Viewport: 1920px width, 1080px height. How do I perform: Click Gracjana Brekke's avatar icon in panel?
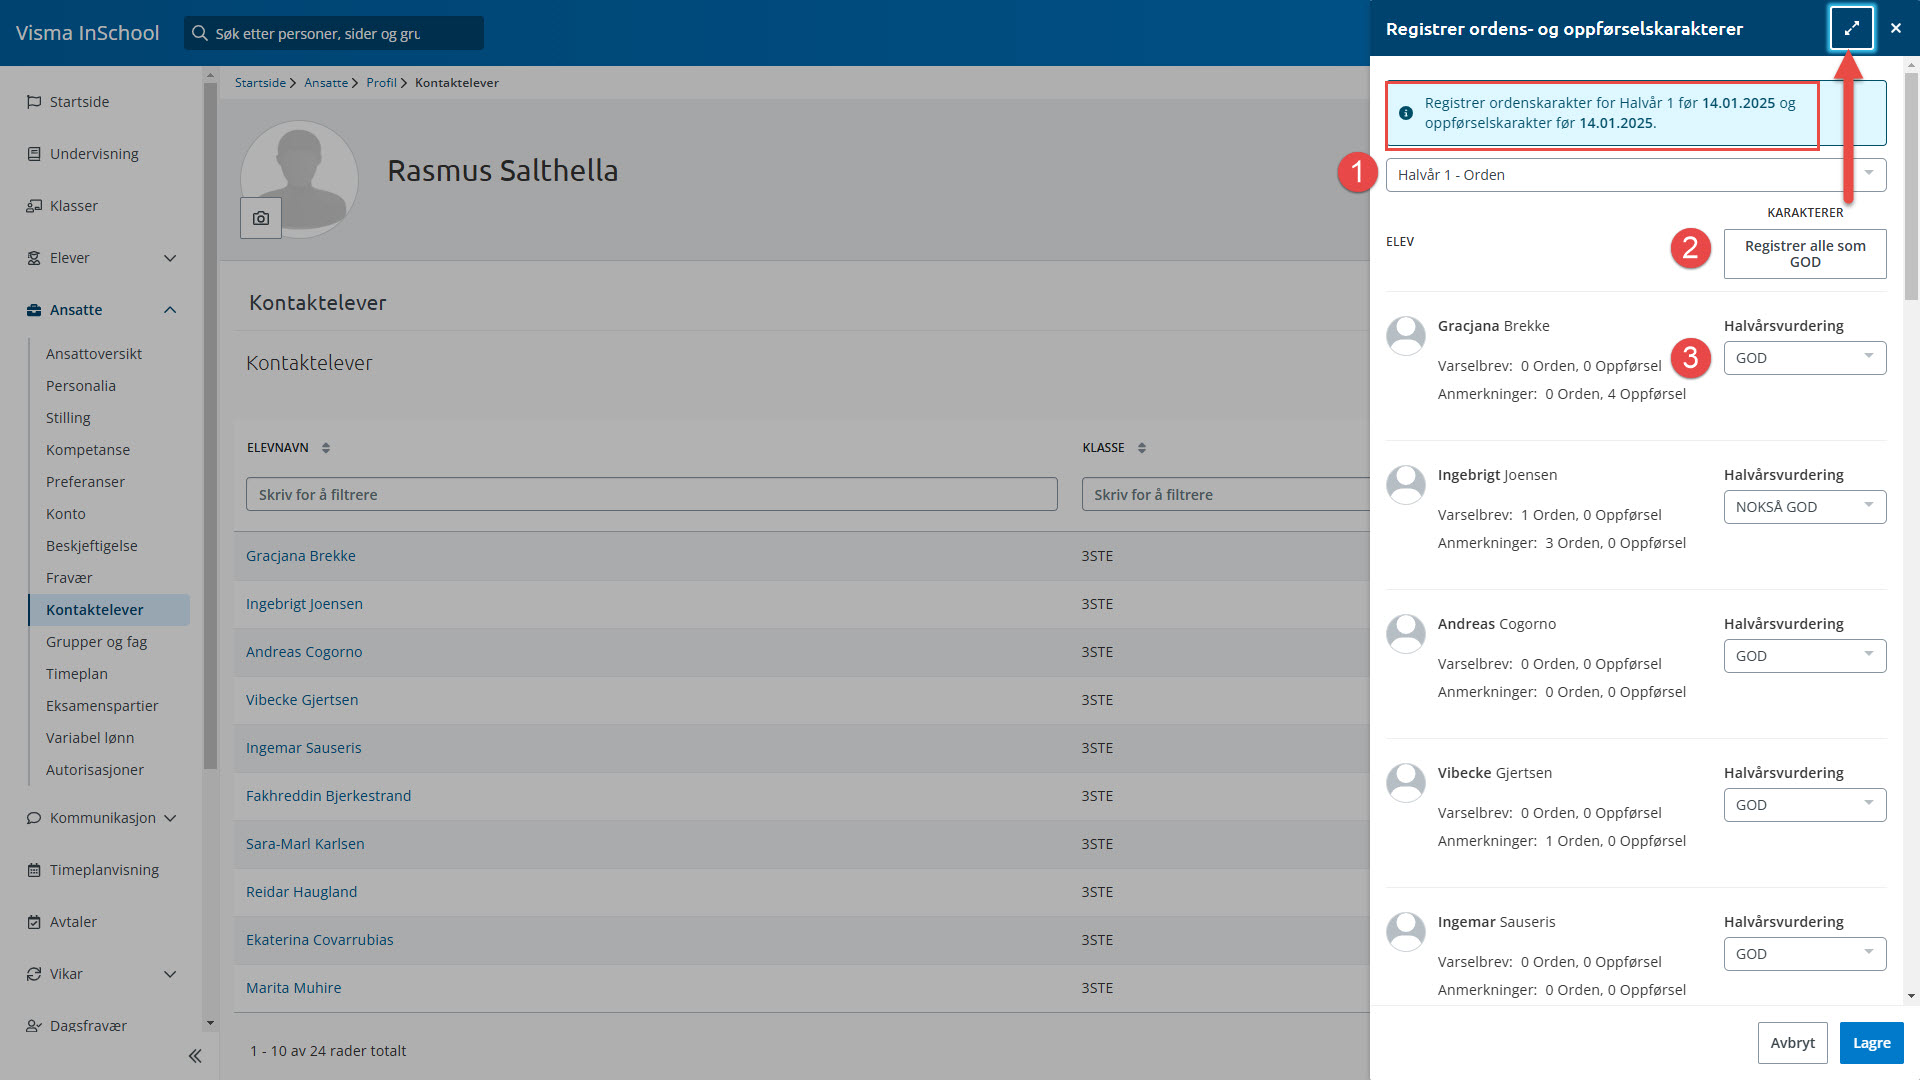click(x=1406, y=335)
